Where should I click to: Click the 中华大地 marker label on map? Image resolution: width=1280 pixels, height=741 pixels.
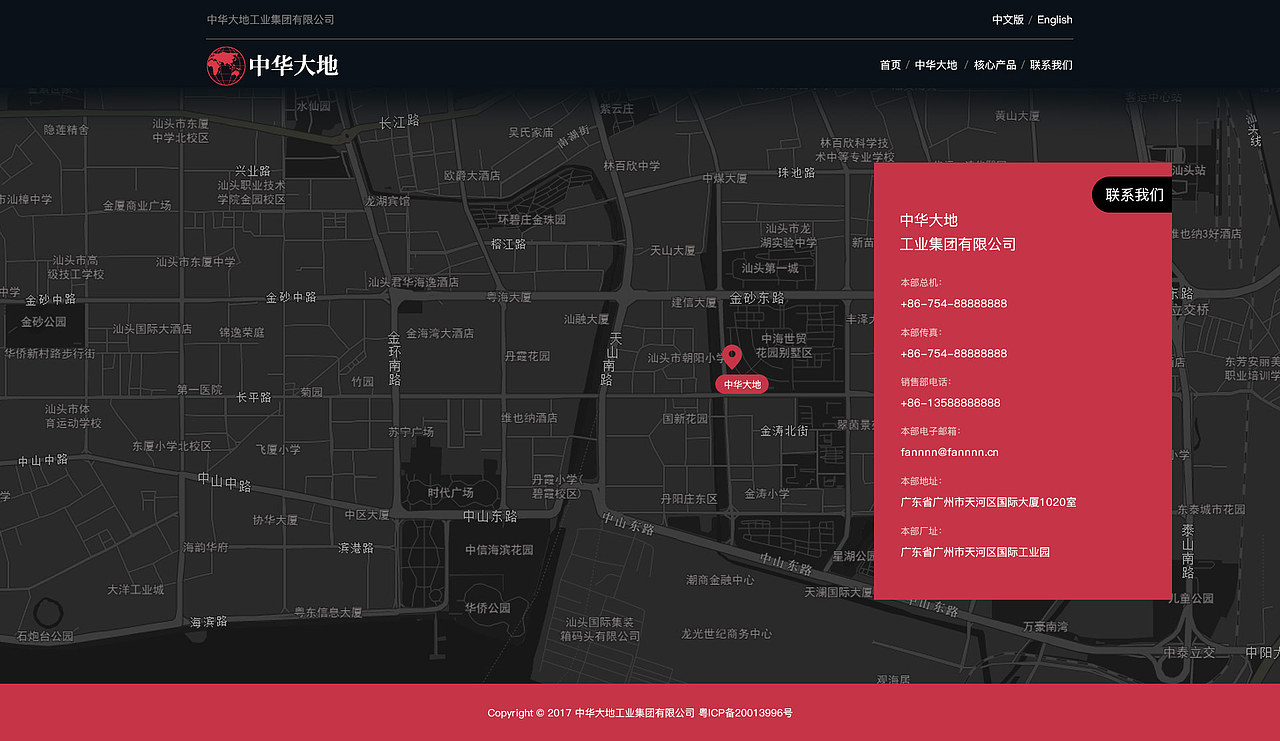740,383
